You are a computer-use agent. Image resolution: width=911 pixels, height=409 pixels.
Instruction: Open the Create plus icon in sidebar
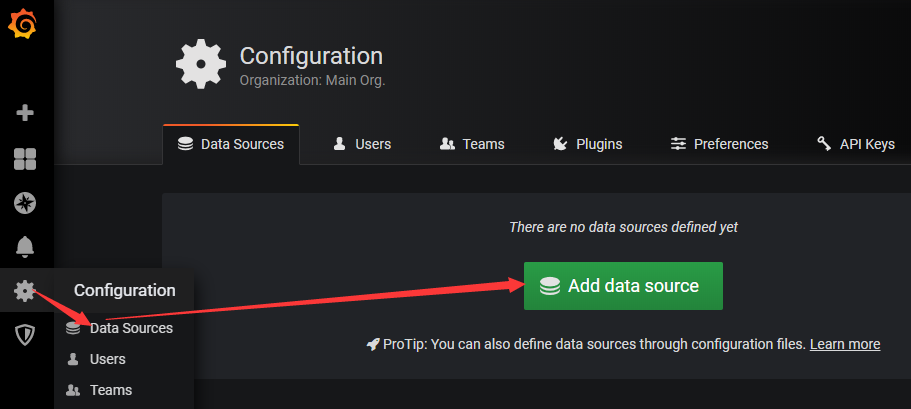tap(25, 113)
